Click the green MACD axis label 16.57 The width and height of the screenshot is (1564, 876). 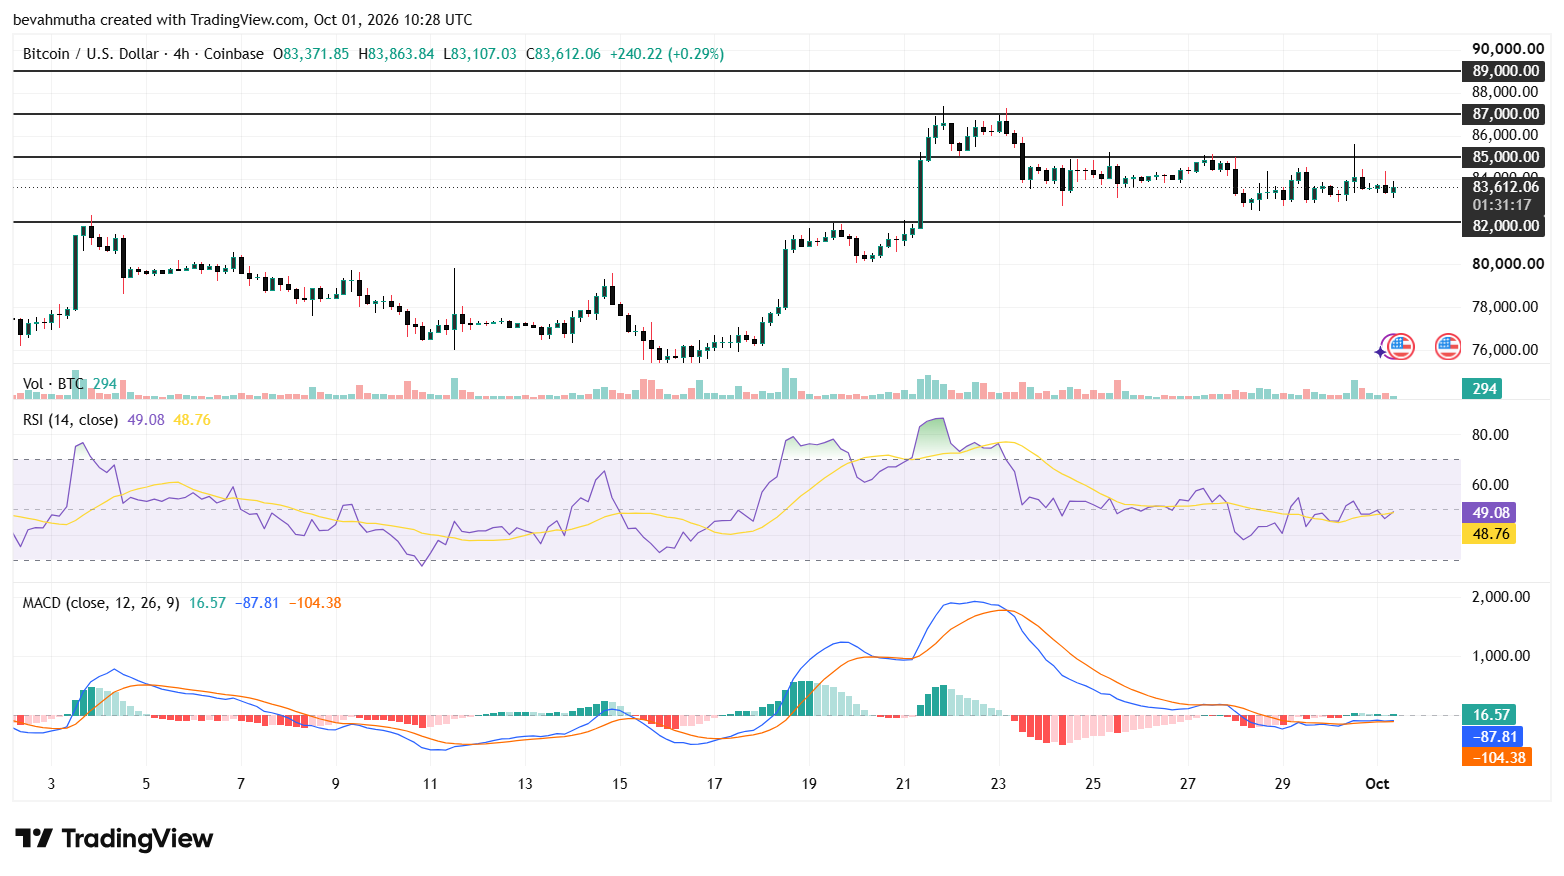(x=1490, y=715)
